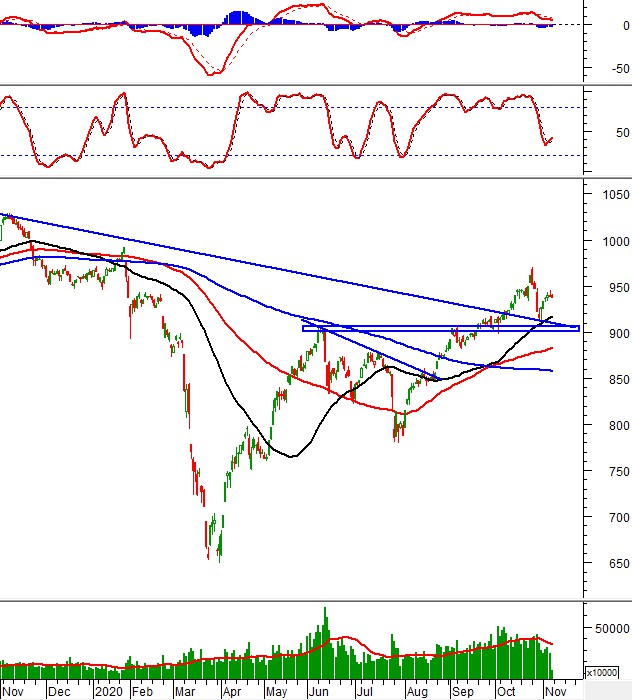
Task: Click the October price peak candle
Action: [x=531, y=272]
